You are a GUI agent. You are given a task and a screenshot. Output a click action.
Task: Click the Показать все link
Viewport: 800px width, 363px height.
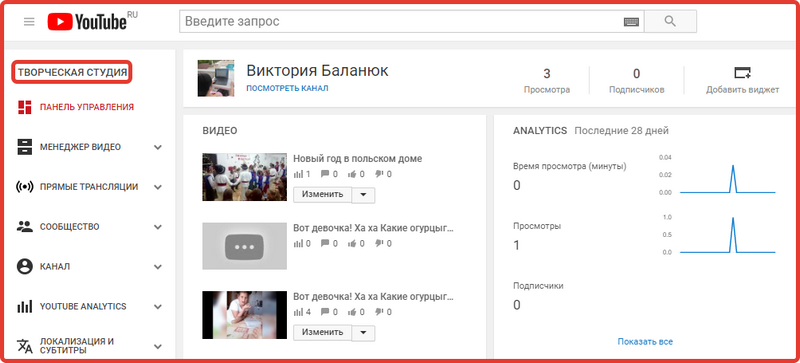coord(645,342)
